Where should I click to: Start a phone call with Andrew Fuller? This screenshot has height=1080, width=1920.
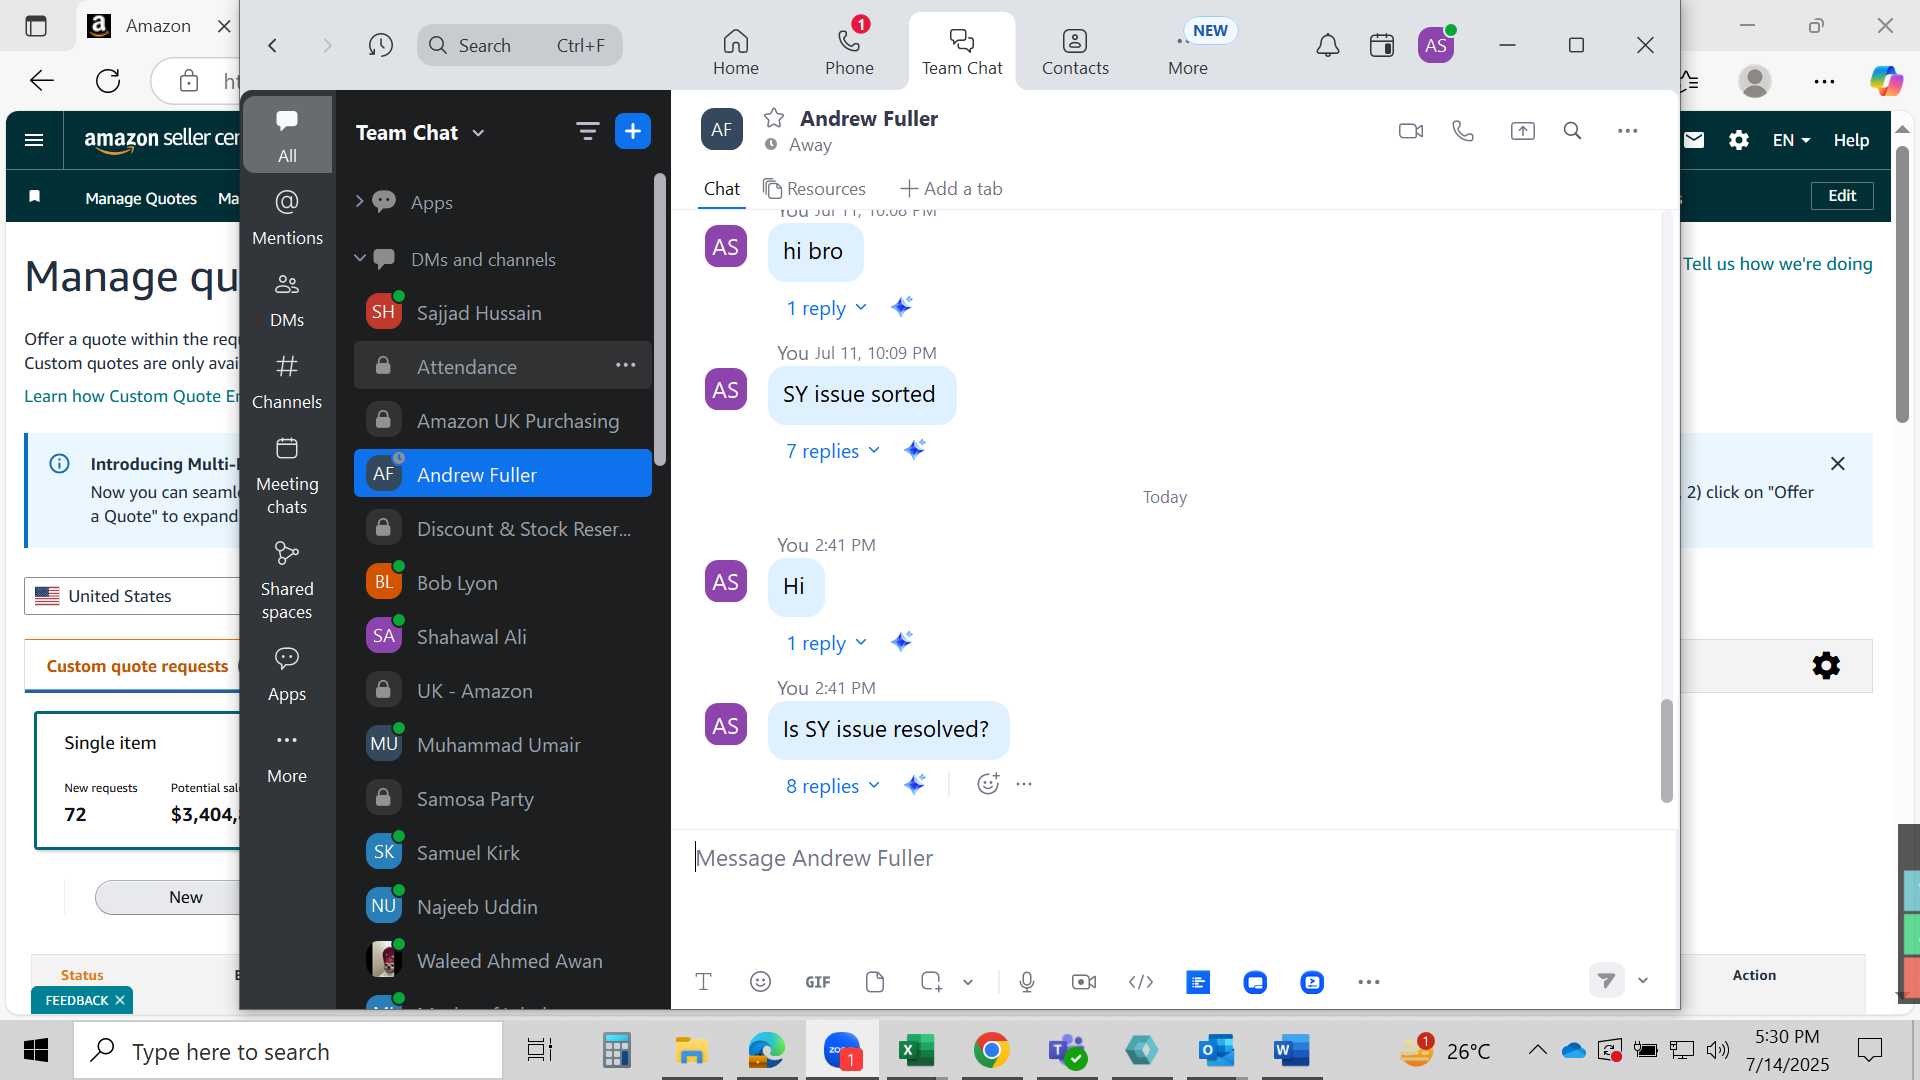coord(1463,131)
